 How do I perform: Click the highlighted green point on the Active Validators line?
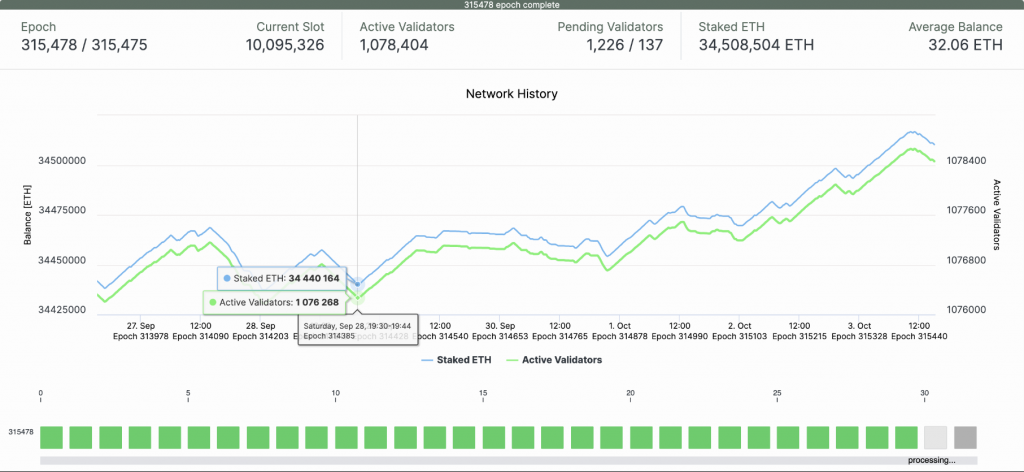pyautogui.click(x=357, y=298)
